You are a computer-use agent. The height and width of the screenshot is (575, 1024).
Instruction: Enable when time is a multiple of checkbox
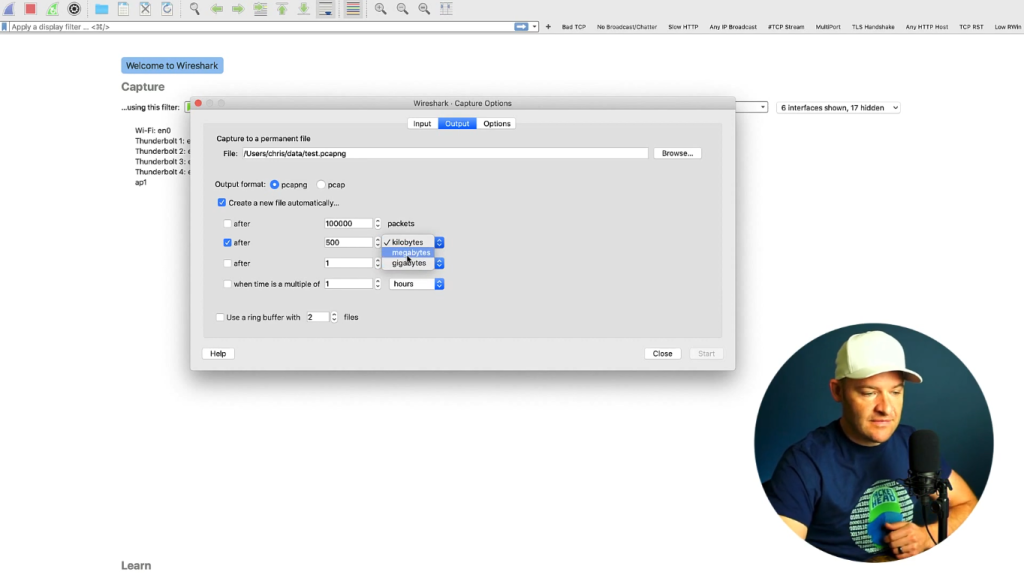[227, 284]
